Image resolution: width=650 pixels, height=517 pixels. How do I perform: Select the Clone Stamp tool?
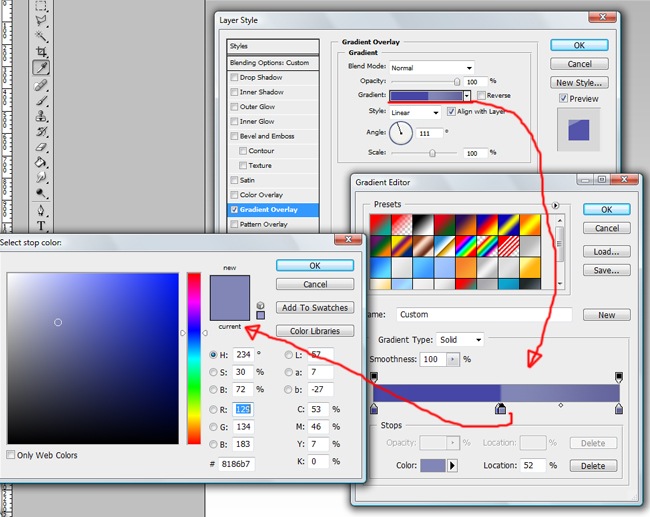pos(42,116)
